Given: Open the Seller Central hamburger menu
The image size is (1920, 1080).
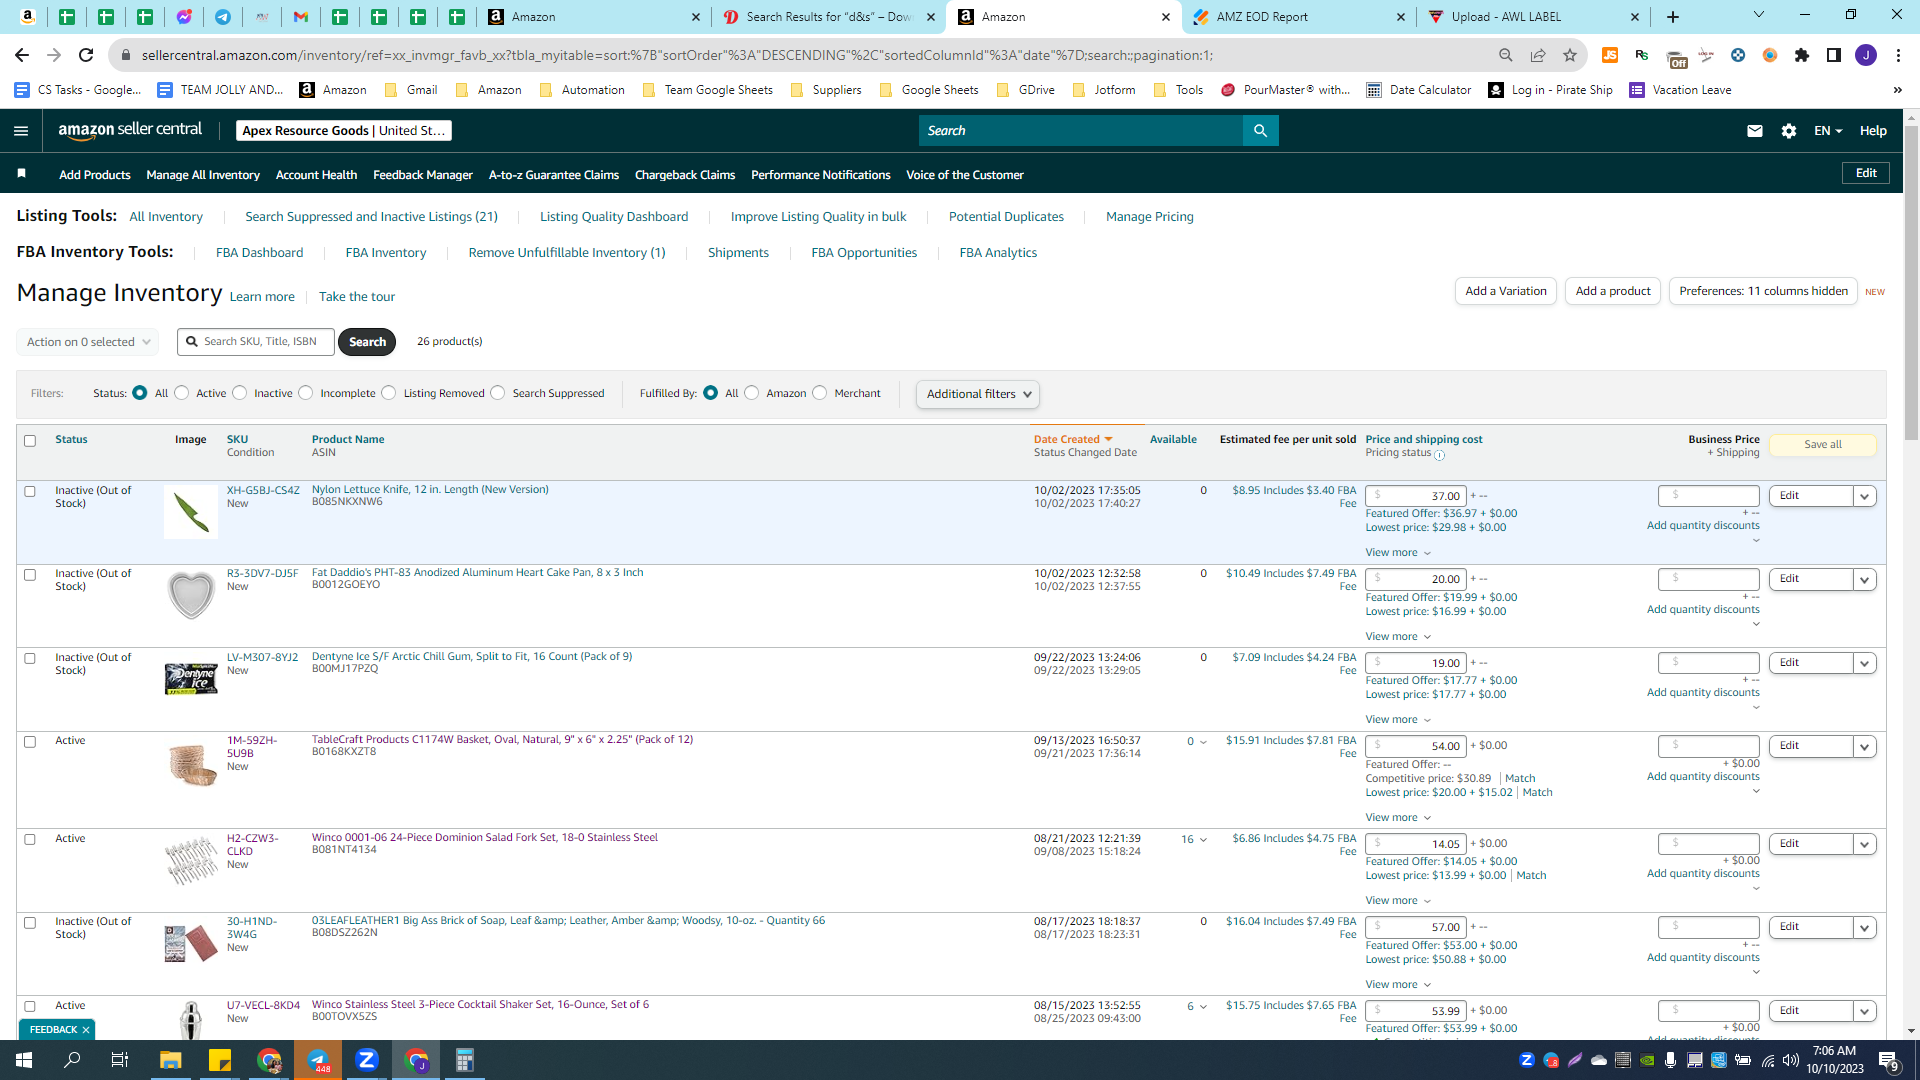Looking at the screenshot, I should click(x=21, y=131).
